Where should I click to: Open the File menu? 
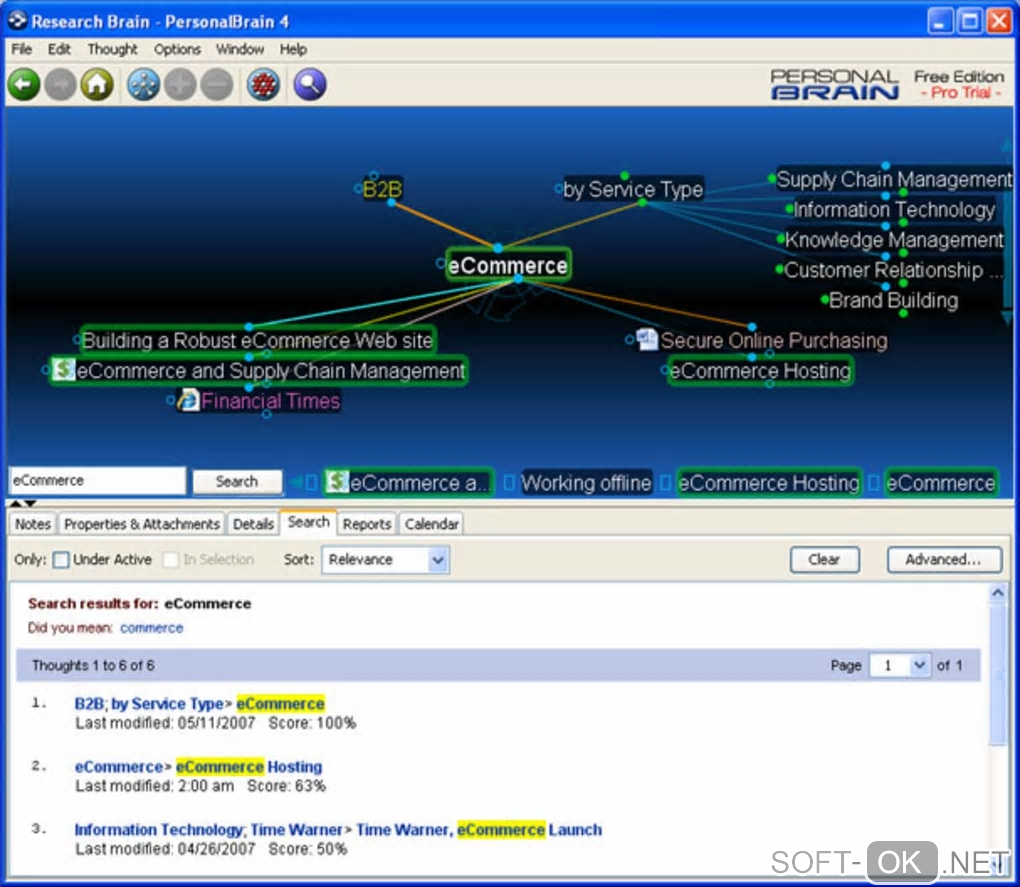[x=21, y=49]
